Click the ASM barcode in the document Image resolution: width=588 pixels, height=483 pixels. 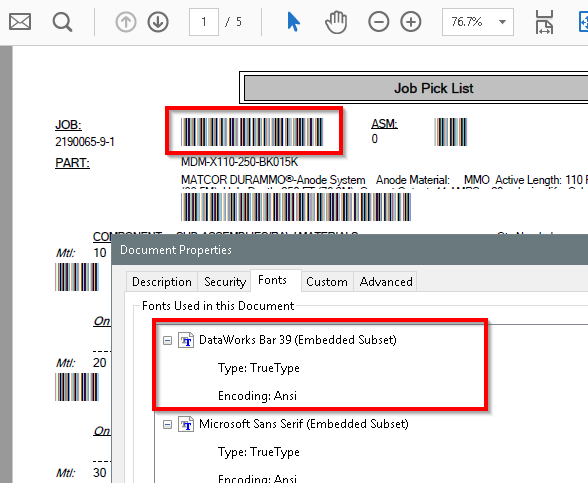coord(450,132)
